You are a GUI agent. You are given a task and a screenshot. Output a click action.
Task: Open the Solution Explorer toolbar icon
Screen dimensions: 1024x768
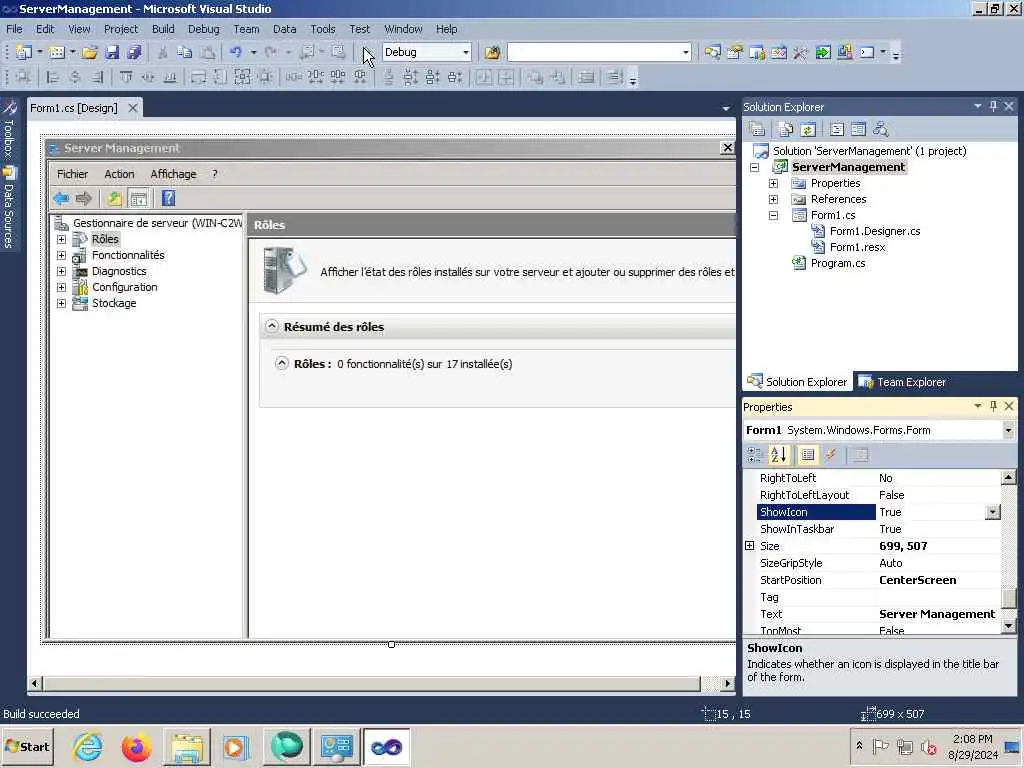[712, 52]
